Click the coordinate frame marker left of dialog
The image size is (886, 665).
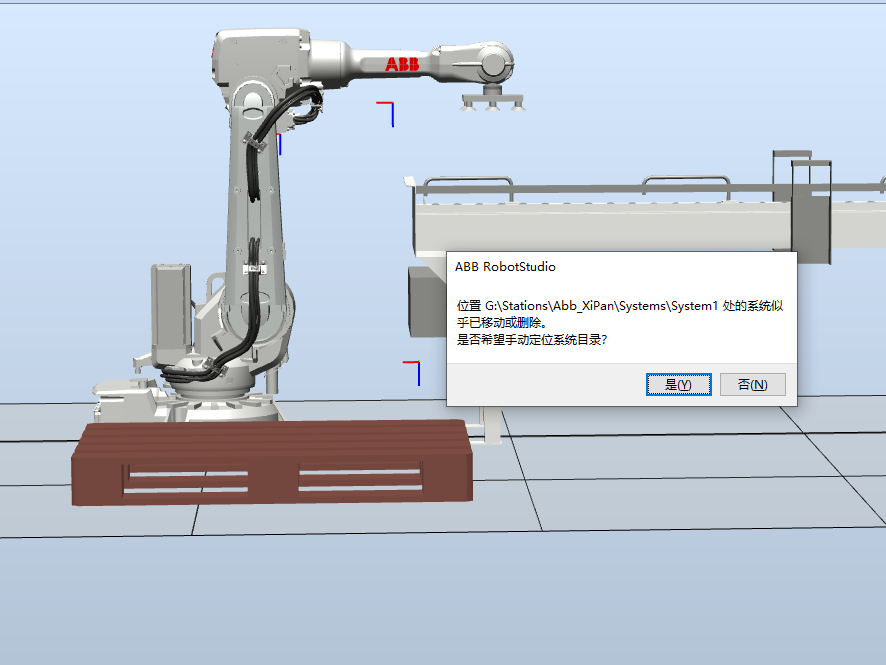[413, 371]
